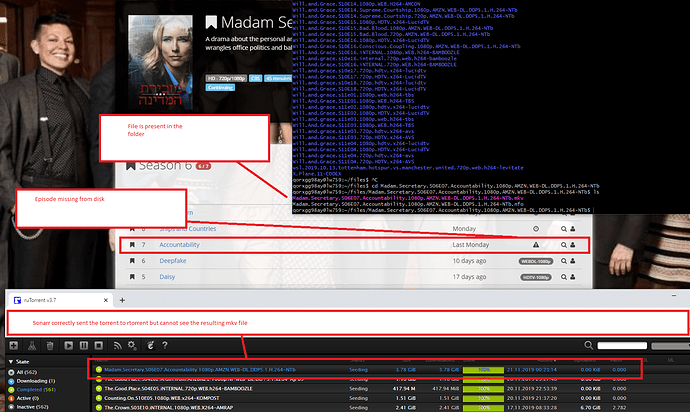This screenshot has width=690, height=412.
Task: Click the ruTorrent search magnifier icon
Action: coord(588,346)
